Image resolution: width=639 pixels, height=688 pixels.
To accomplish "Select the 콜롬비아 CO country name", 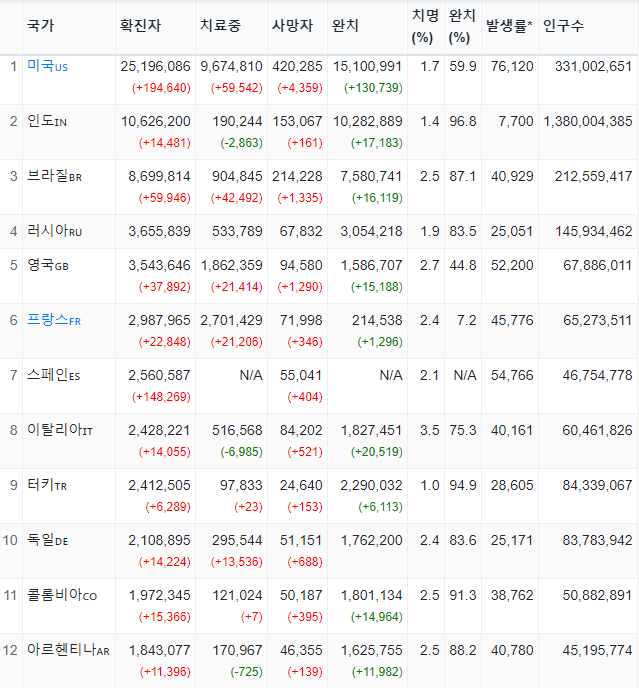I will pos(62,595).
